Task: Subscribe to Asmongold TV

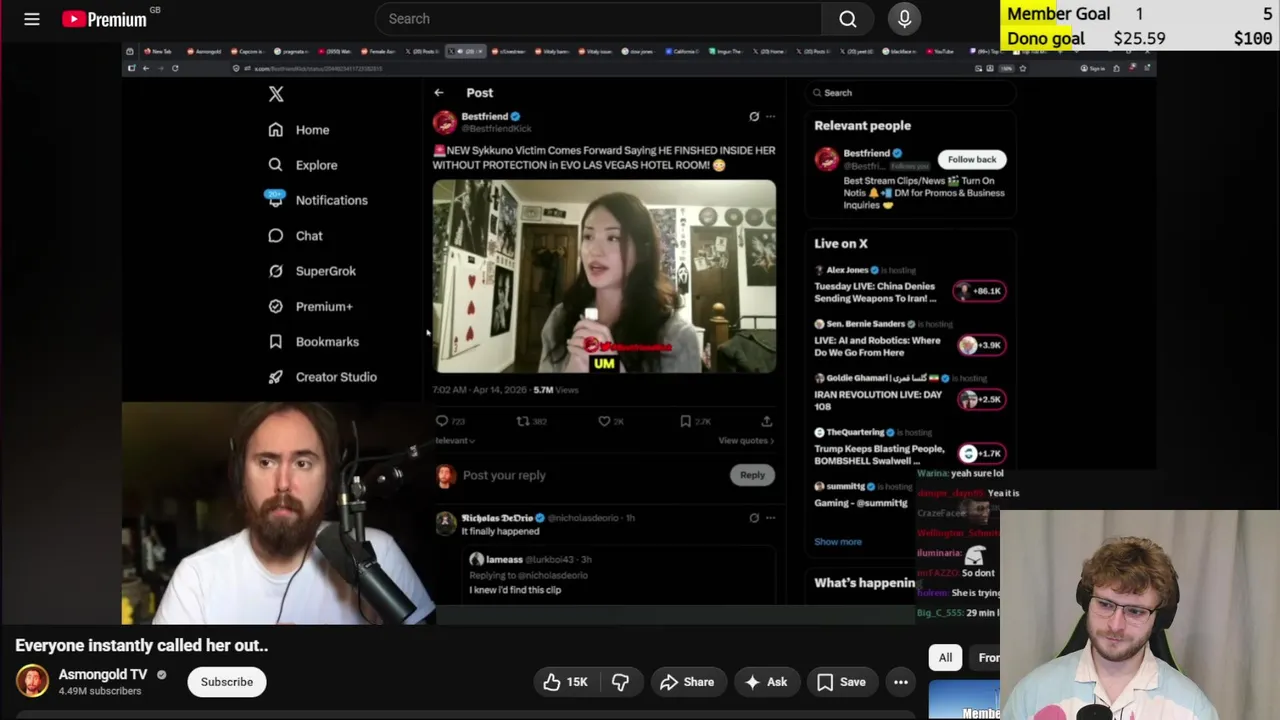Action: (x=227, y=682)
